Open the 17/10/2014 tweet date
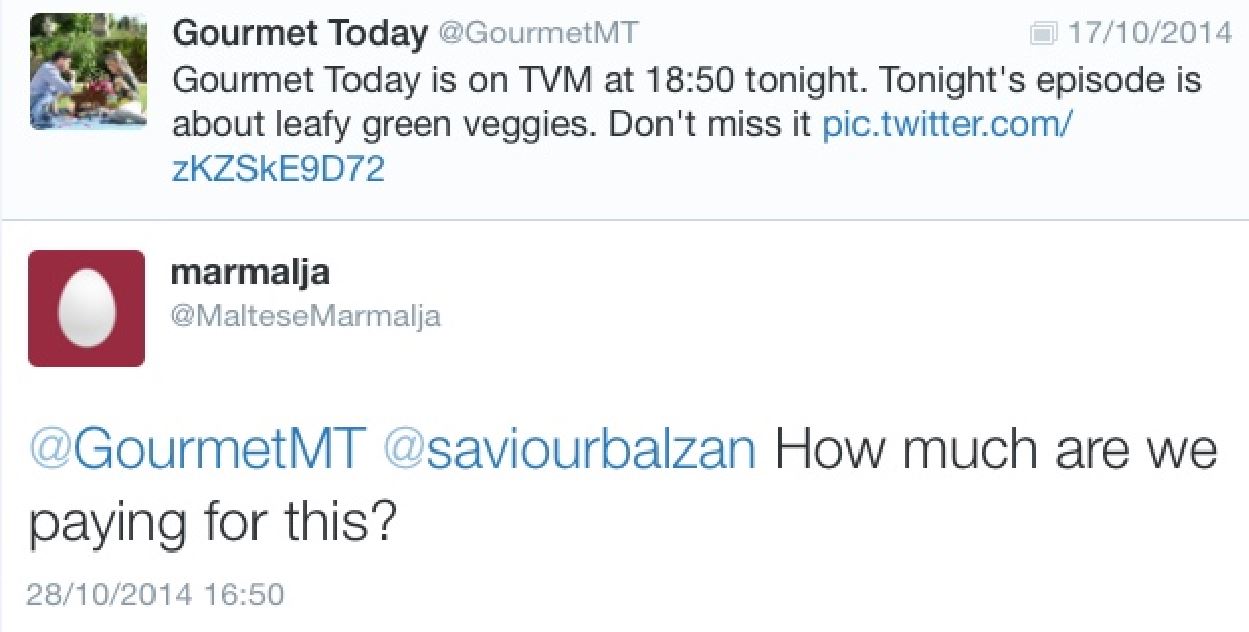 coord(1149,34)
